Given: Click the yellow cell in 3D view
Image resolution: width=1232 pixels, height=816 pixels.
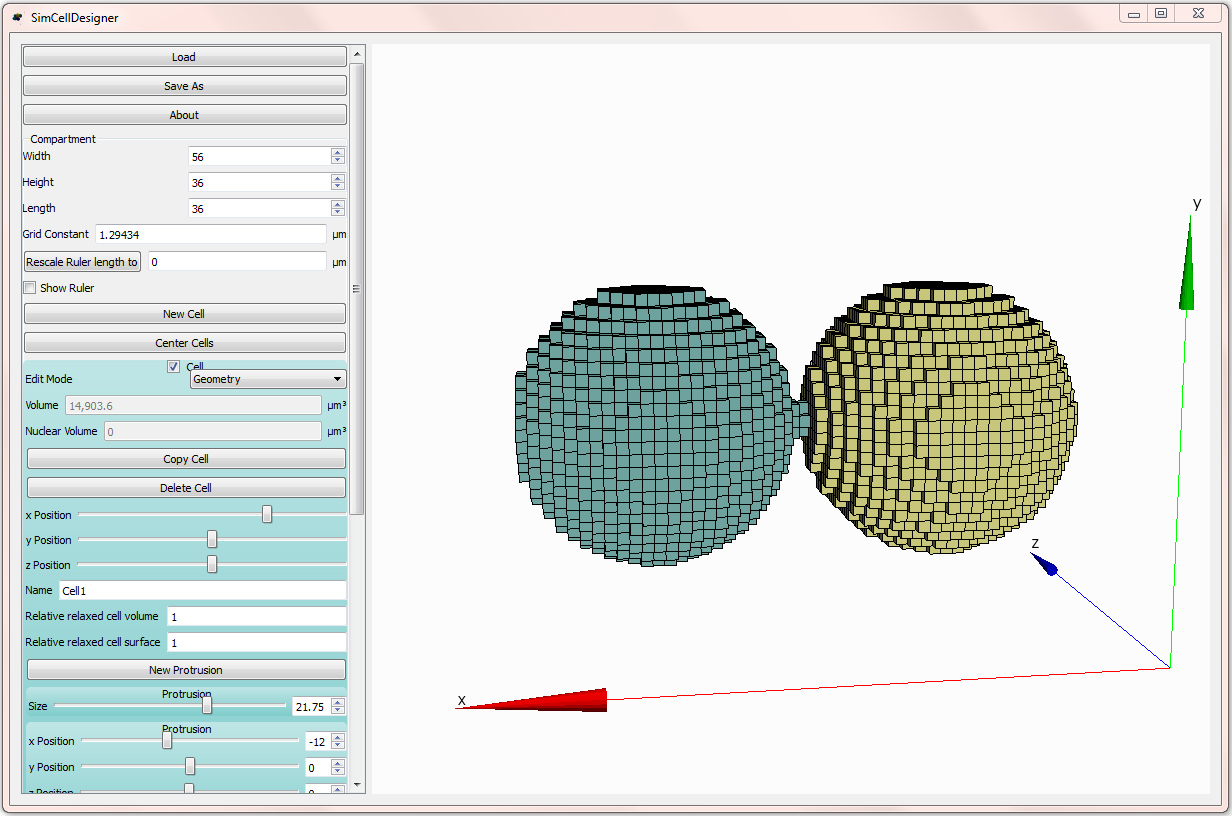Looking at the screenshot, I should point(940,418).
